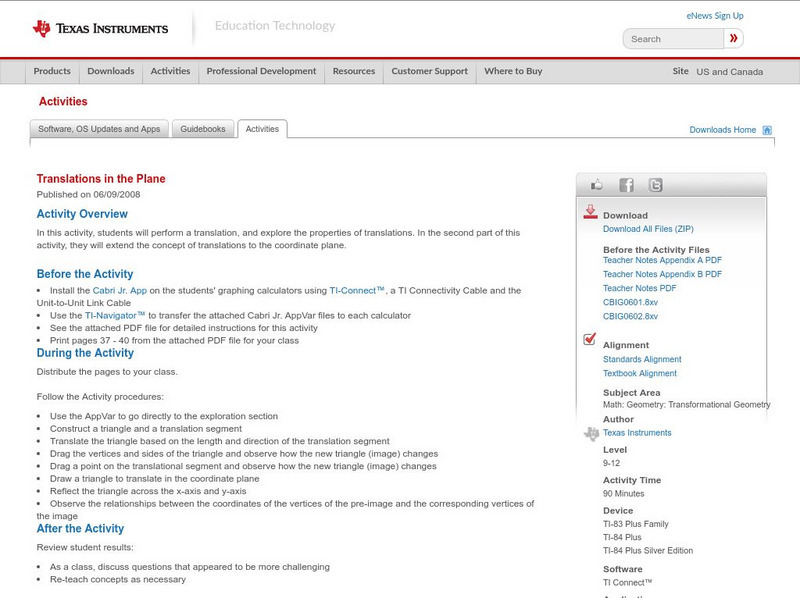Screen dimensions: 800x598
Task: Focus the Search input field
Action: pos(673,39)
